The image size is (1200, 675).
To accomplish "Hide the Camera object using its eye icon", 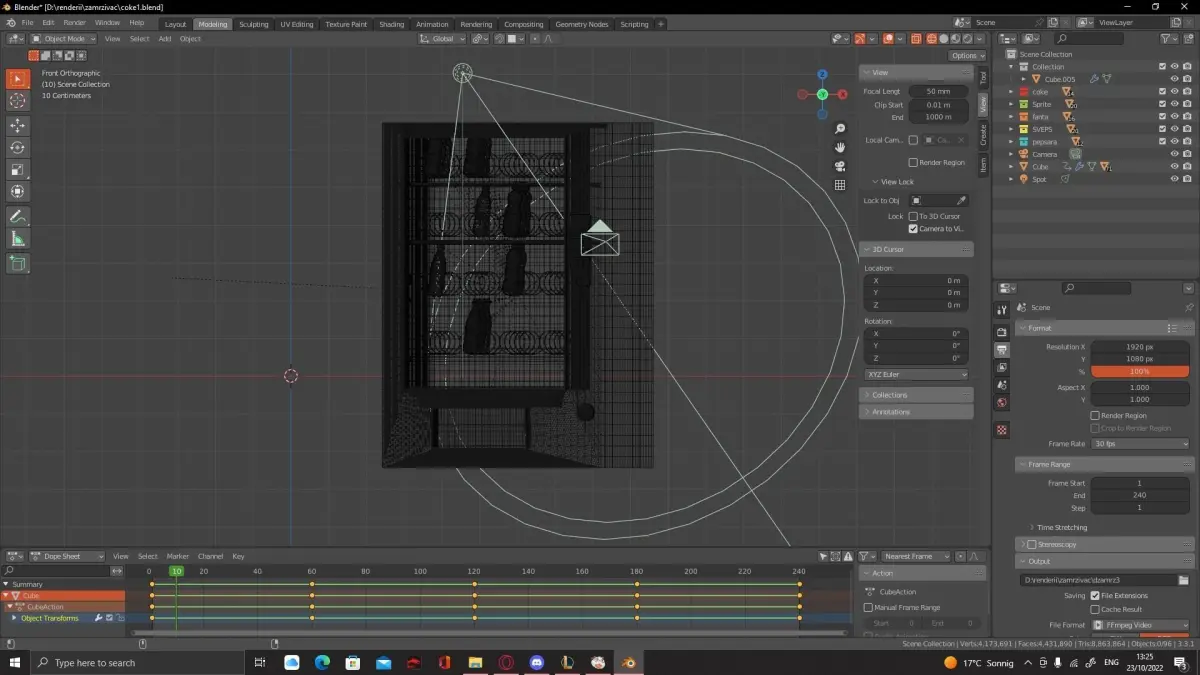I will 1174,154.
